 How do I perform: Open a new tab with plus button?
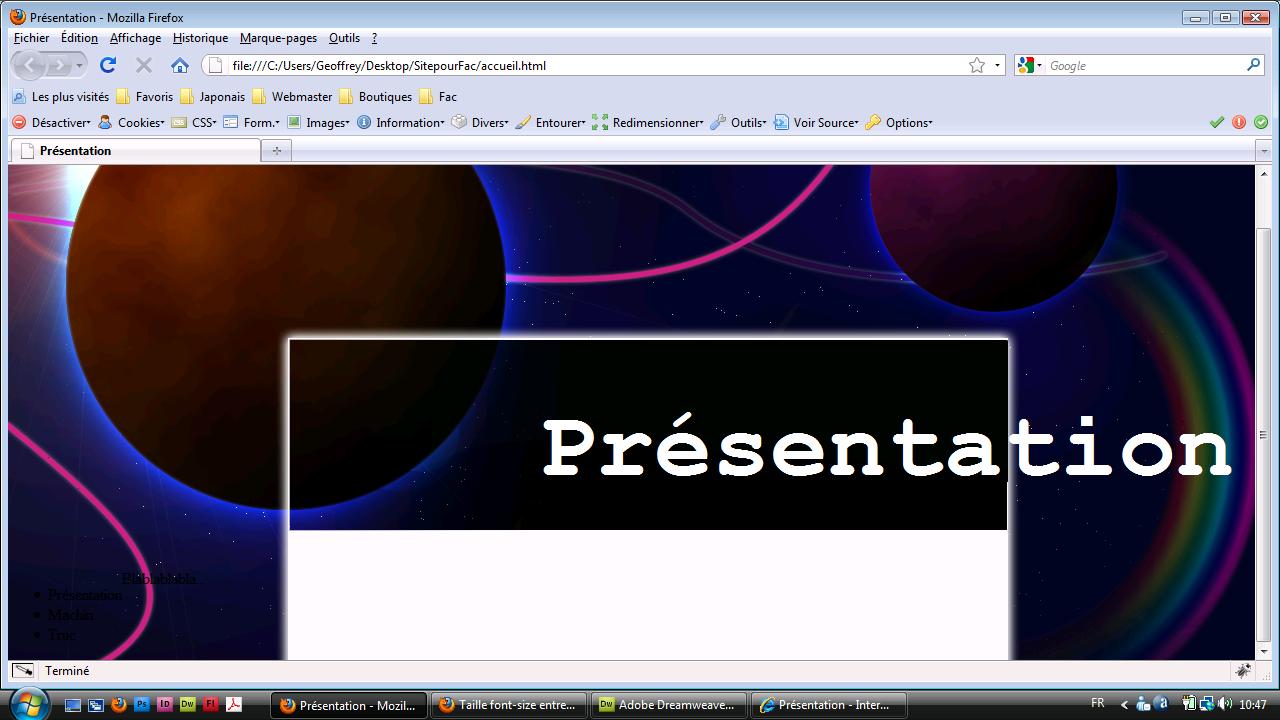[276, 151]
